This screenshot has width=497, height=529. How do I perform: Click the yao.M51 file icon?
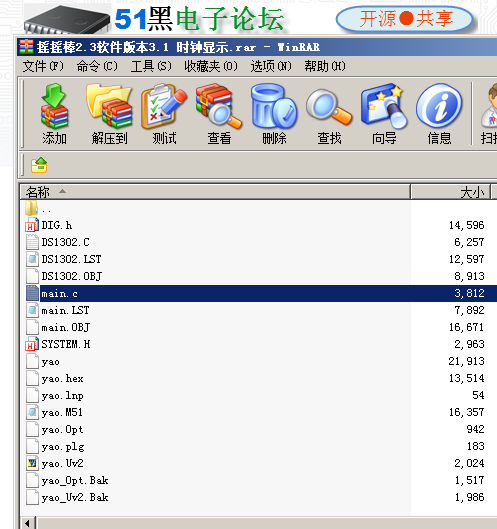(x=32, y=412)
